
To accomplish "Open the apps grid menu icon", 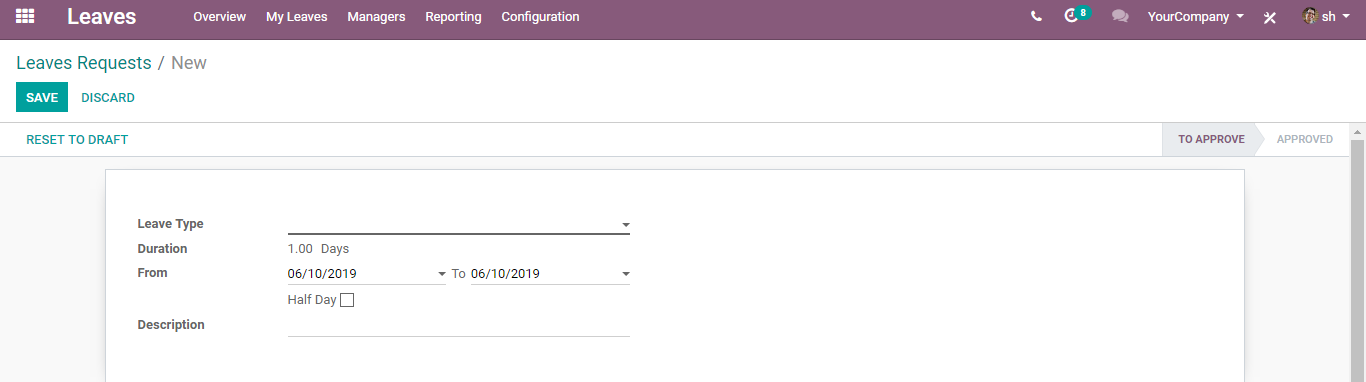I will tap(25, 16).
